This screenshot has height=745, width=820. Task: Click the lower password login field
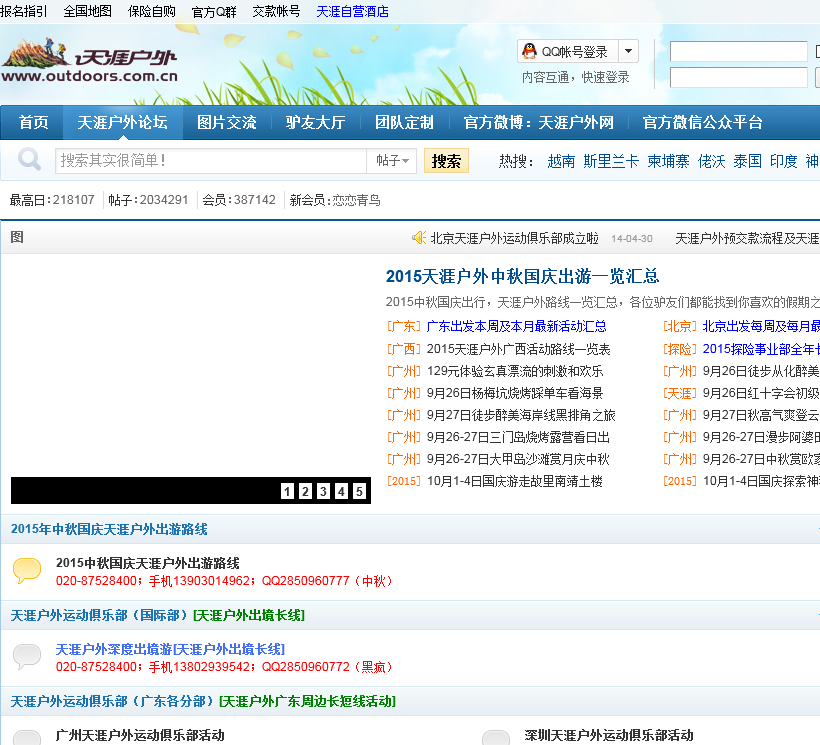738,77
